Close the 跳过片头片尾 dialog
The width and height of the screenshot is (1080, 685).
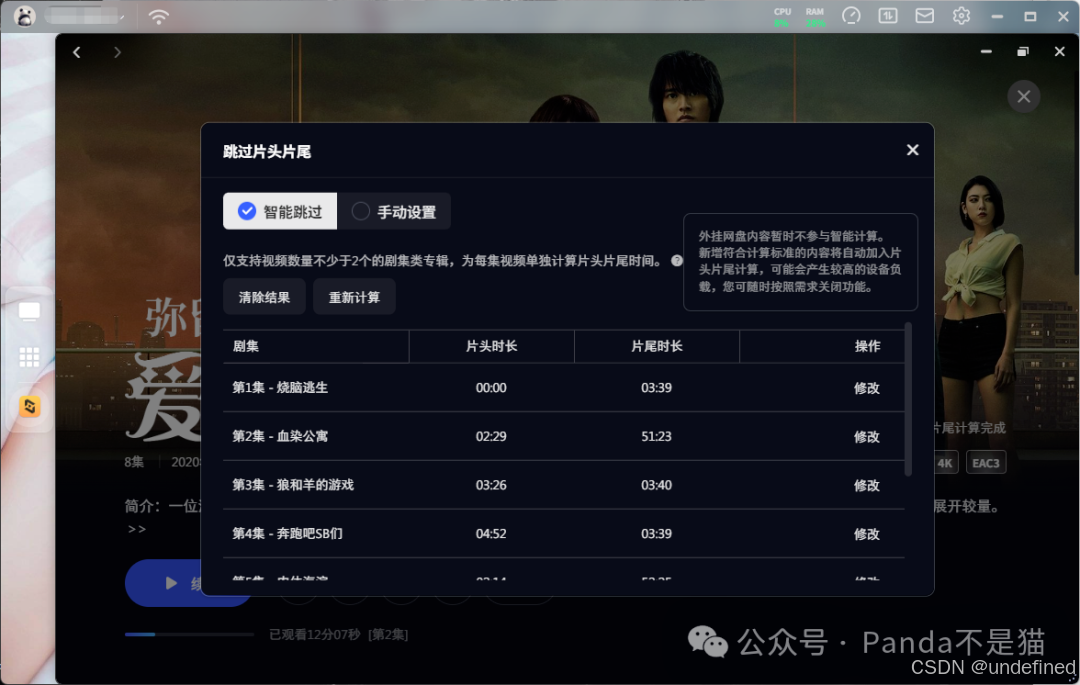pos(913,150)
